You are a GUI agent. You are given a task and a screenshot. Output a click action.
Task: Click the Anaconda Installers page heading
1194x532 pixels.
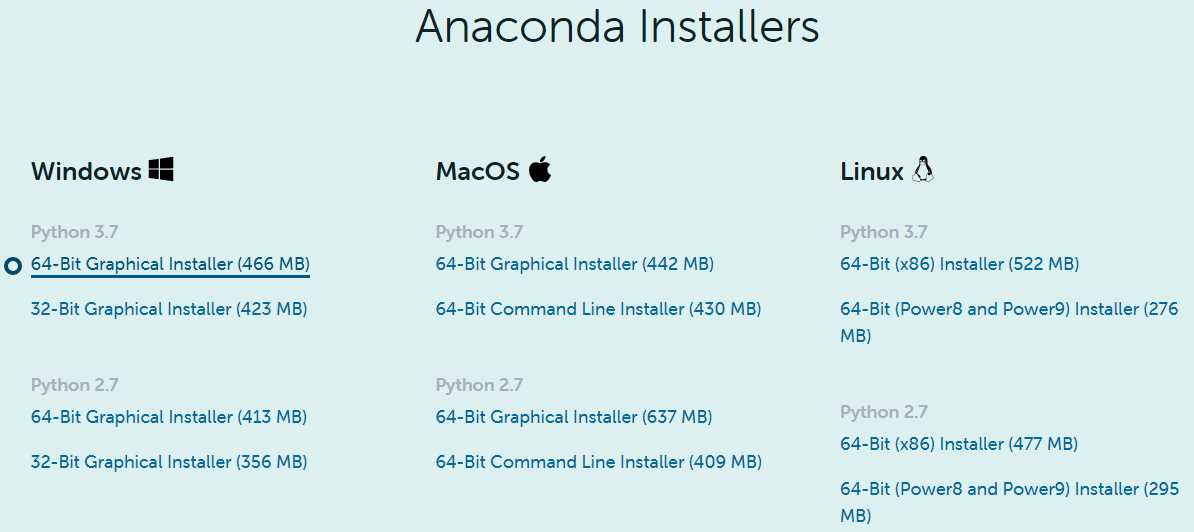[617, 27]
